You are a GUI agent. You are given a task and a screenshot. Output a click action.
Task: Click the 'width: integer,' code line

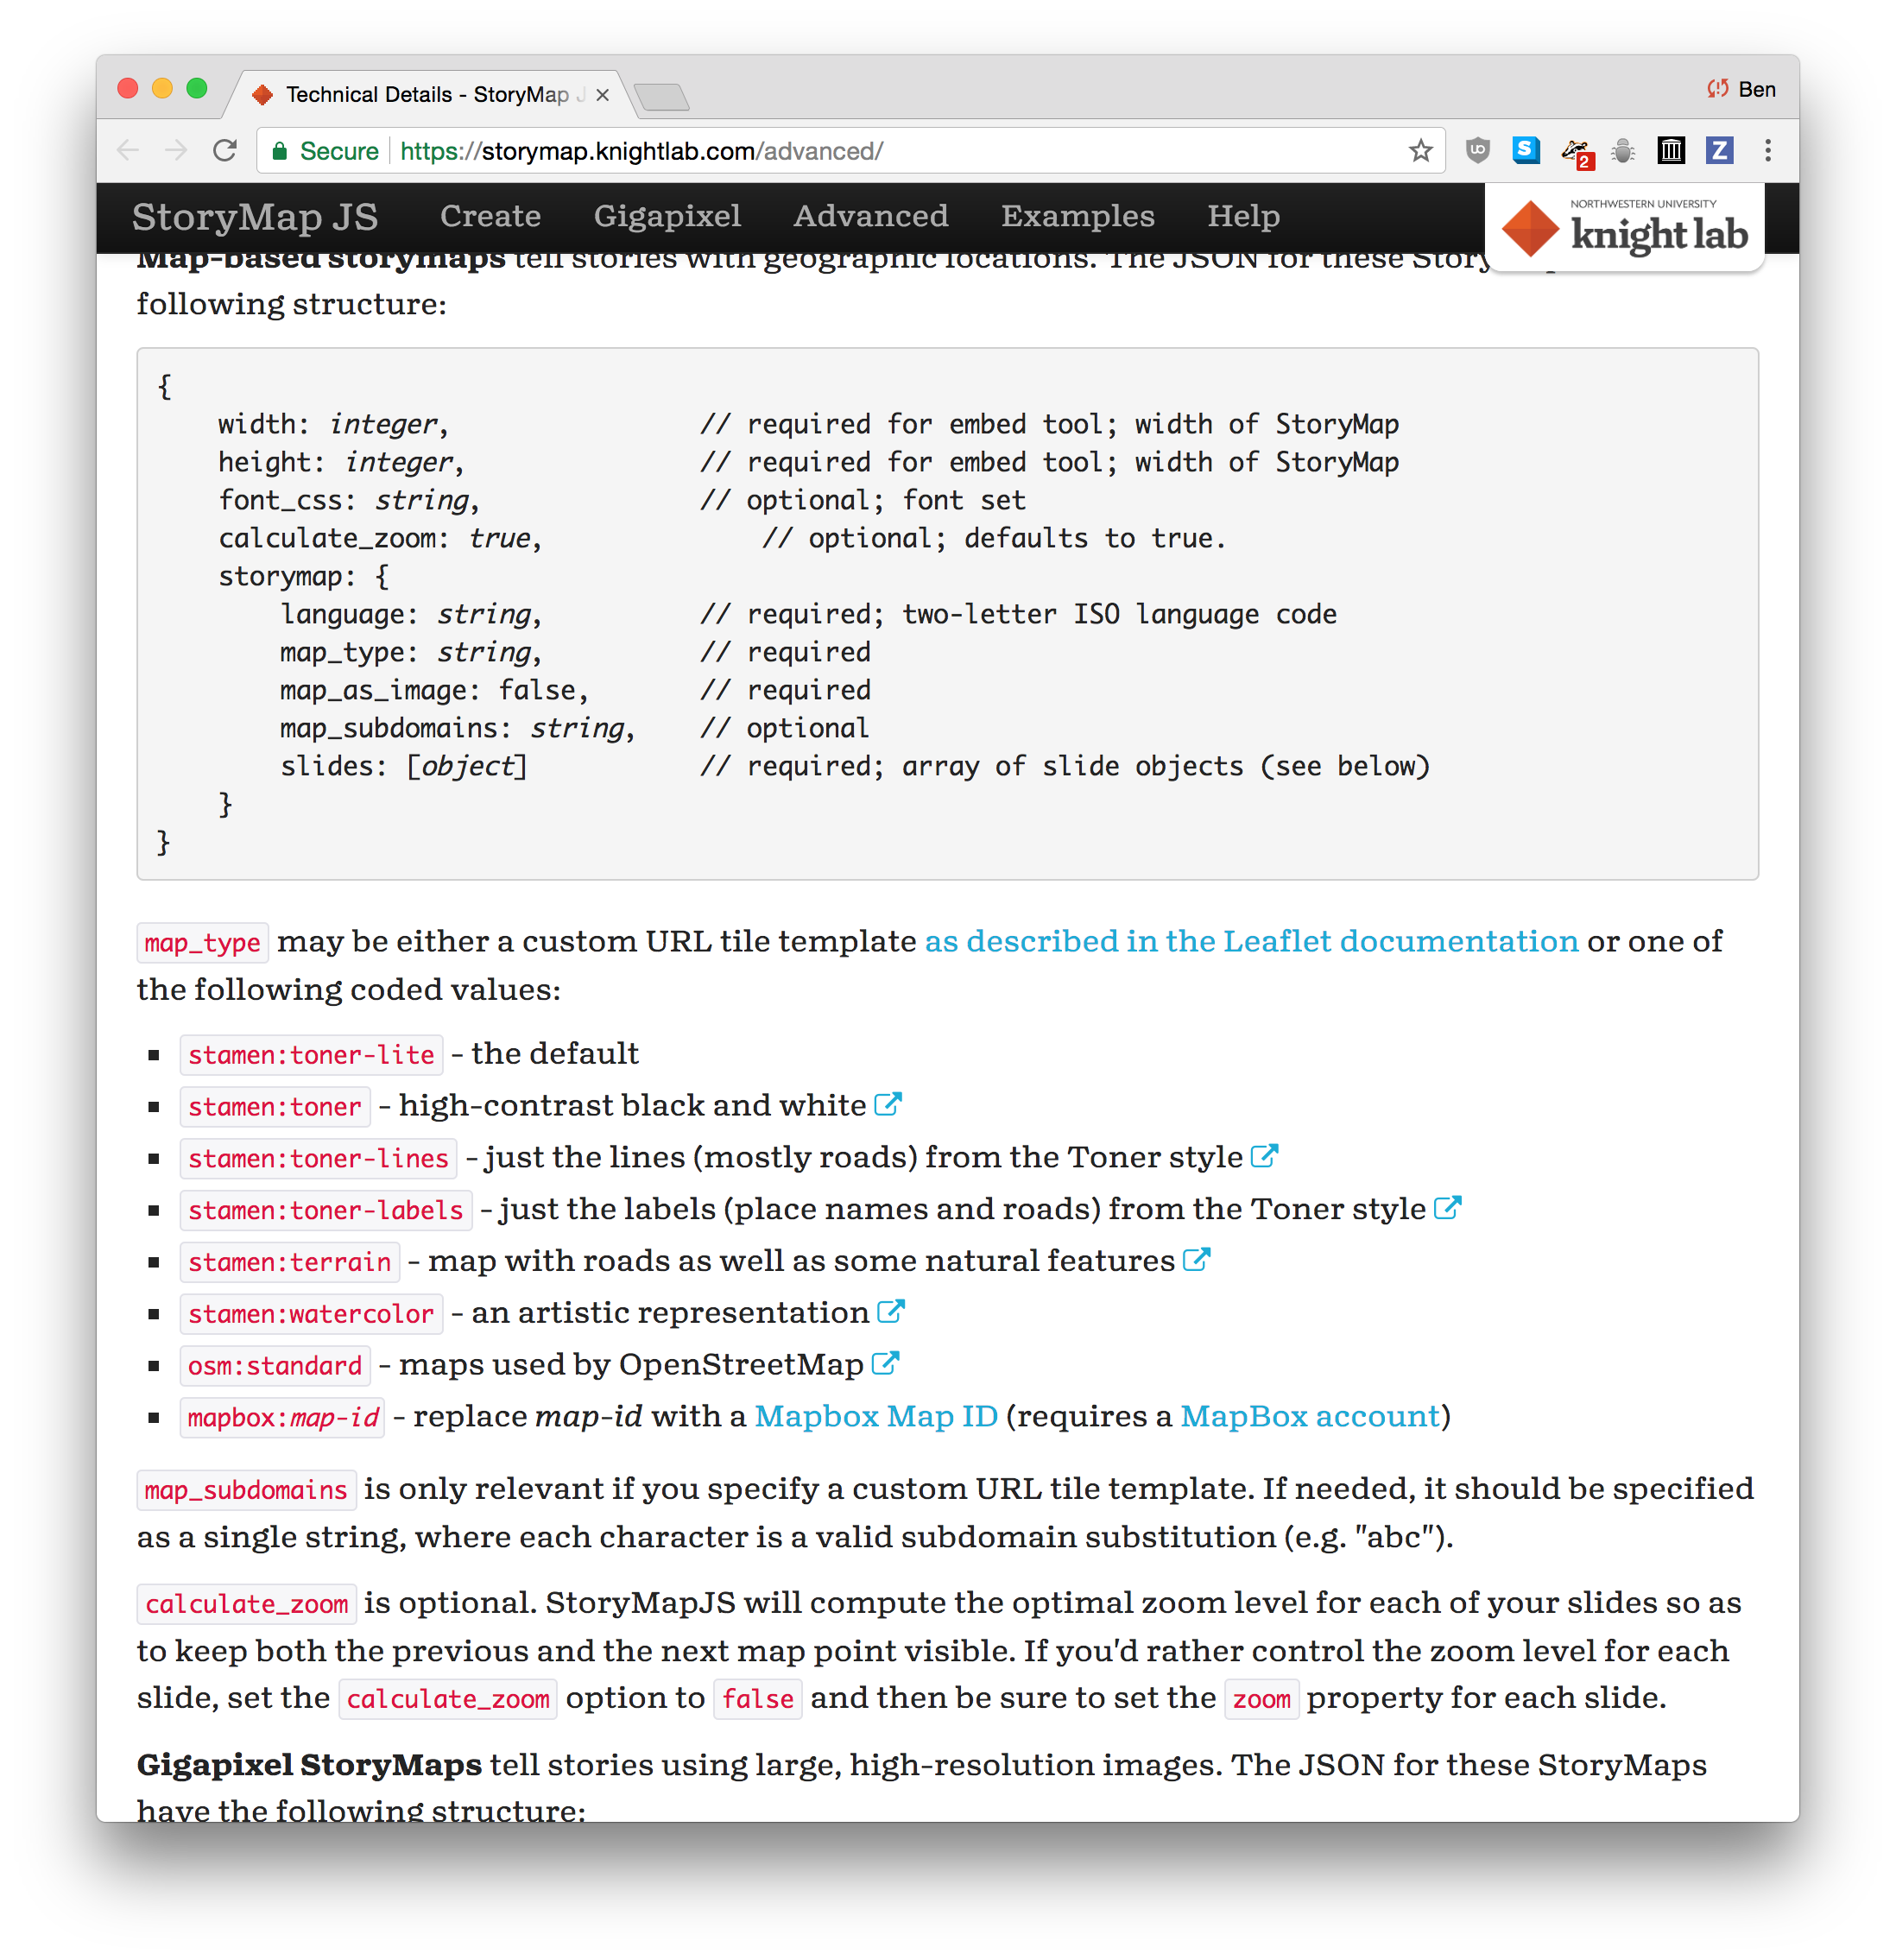tap(334, 424)
